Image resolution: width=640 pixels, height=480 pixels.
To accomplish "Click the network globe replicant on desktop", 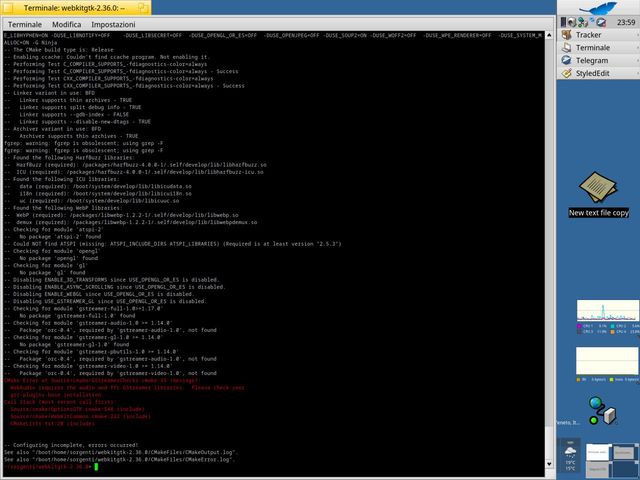I will [x=602, y=410].
